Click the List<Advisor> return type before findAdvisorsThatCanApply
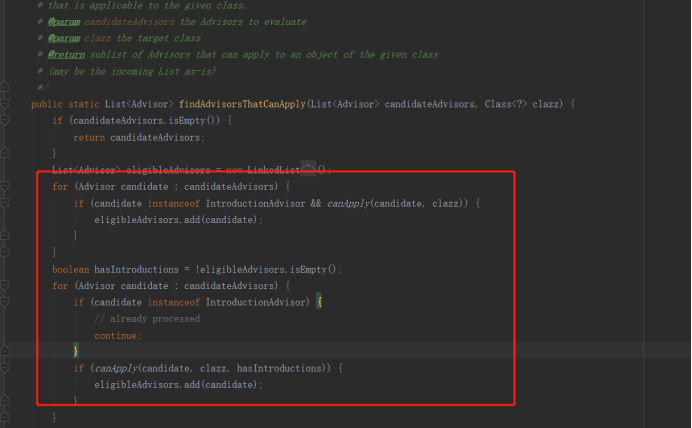This screenshot has height=428, width=692. (139, 104)
